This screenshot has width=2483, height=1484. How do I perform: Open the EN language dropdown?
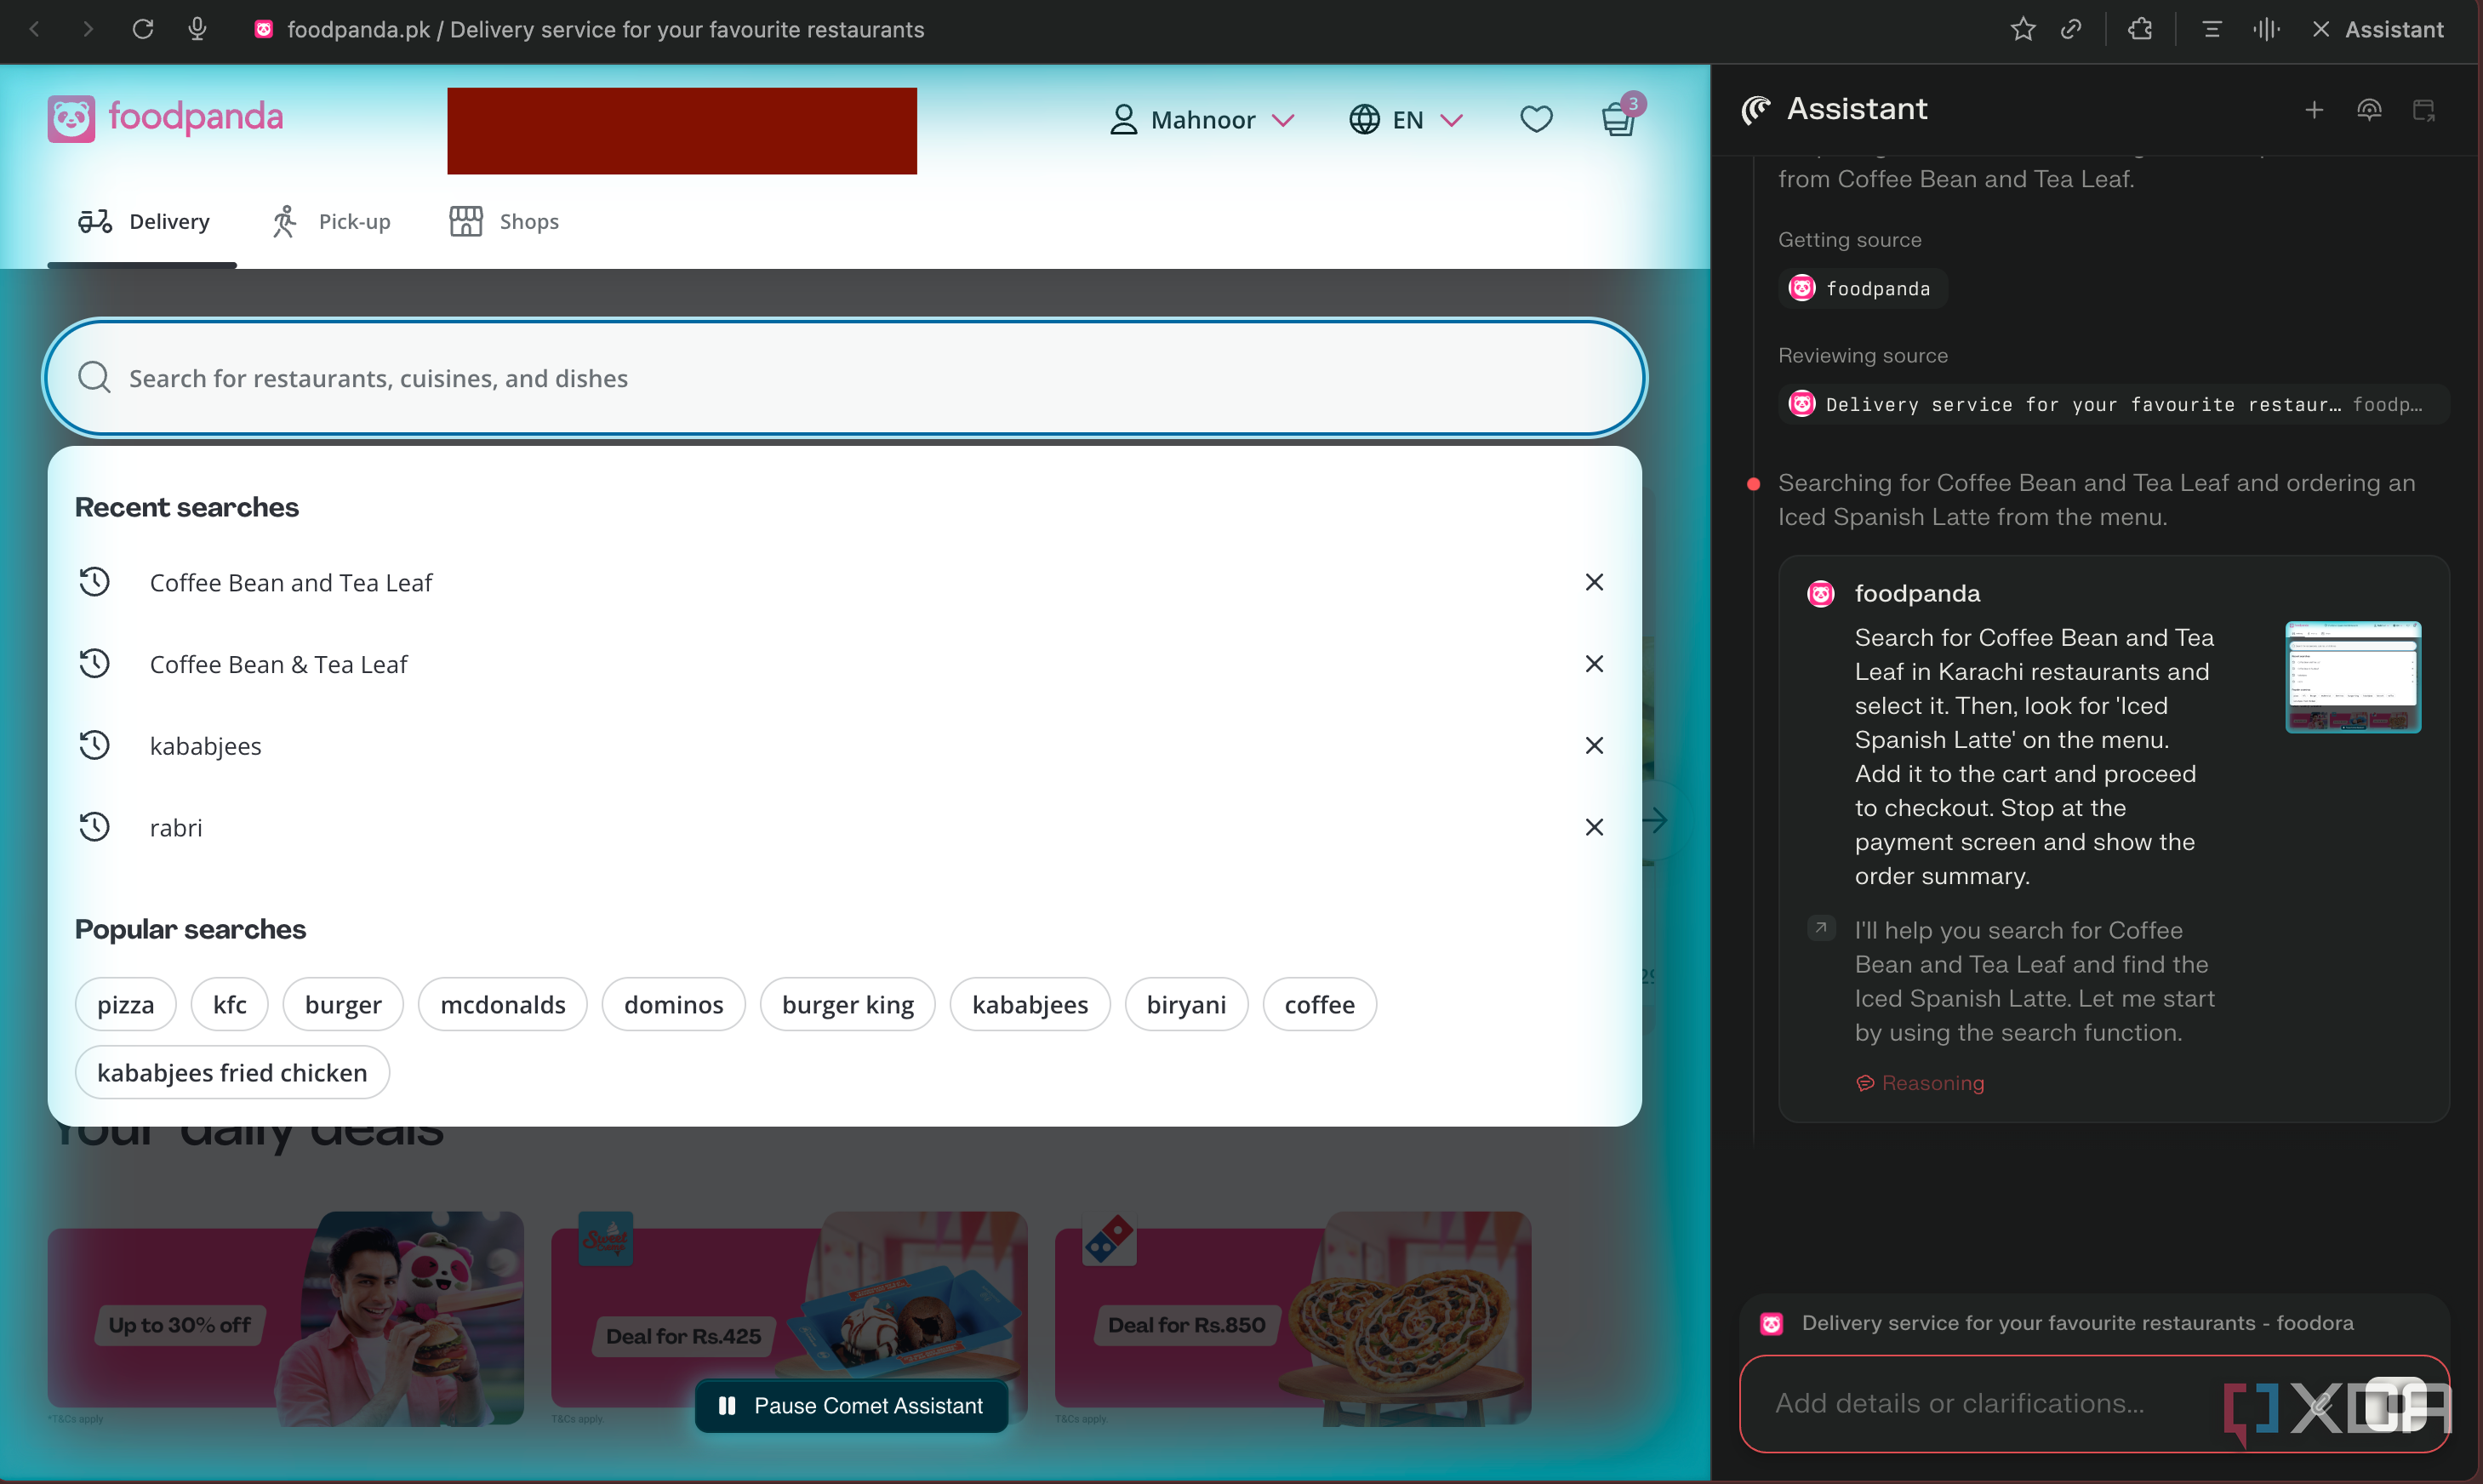point(1405,120)
